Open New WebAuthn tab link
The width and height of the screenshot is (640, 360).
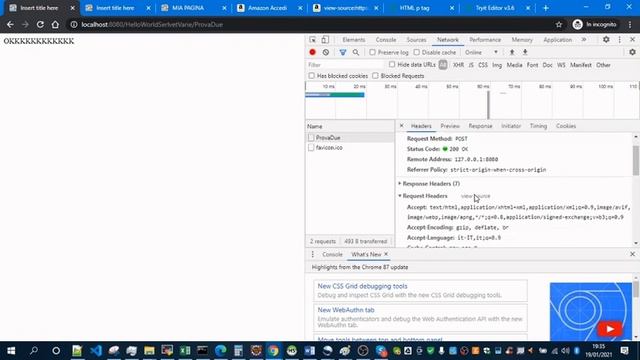point(346,310)
